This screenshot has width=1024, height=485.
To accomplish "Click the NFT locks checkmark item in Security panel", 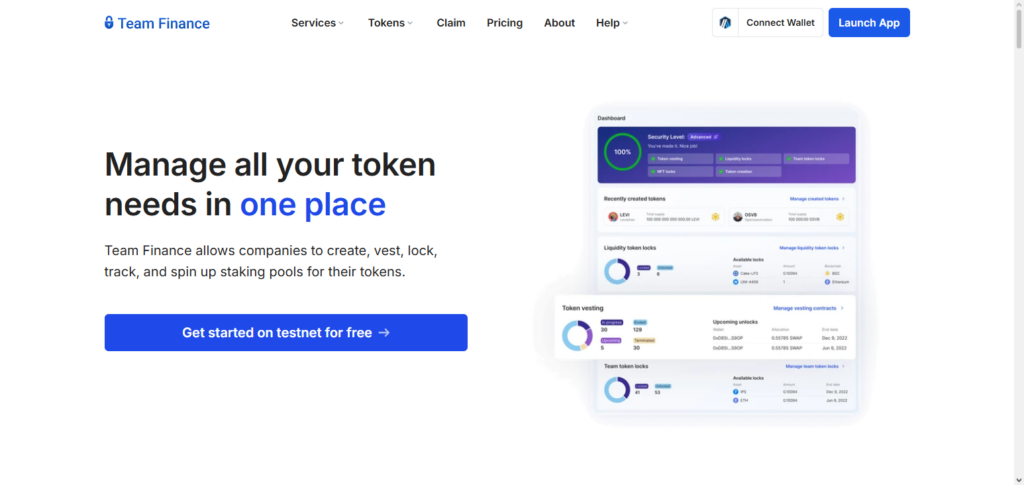I will 680,171.
